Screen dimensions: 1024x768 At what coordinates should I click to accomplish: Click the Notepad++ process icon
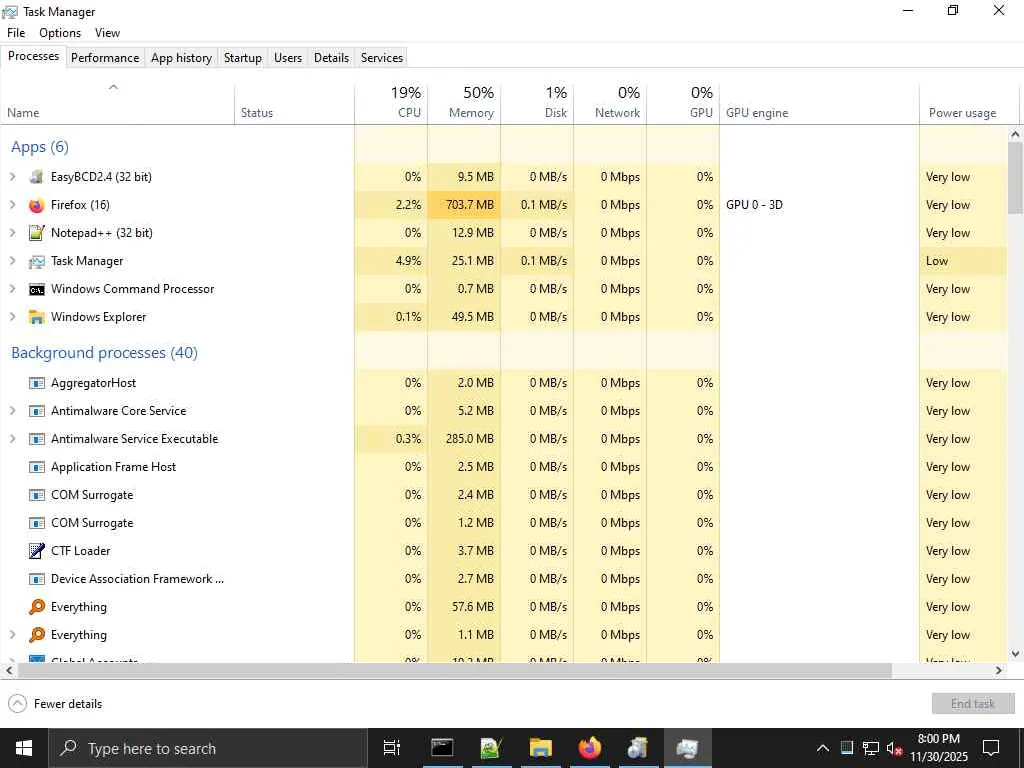[x=37, y=233]
